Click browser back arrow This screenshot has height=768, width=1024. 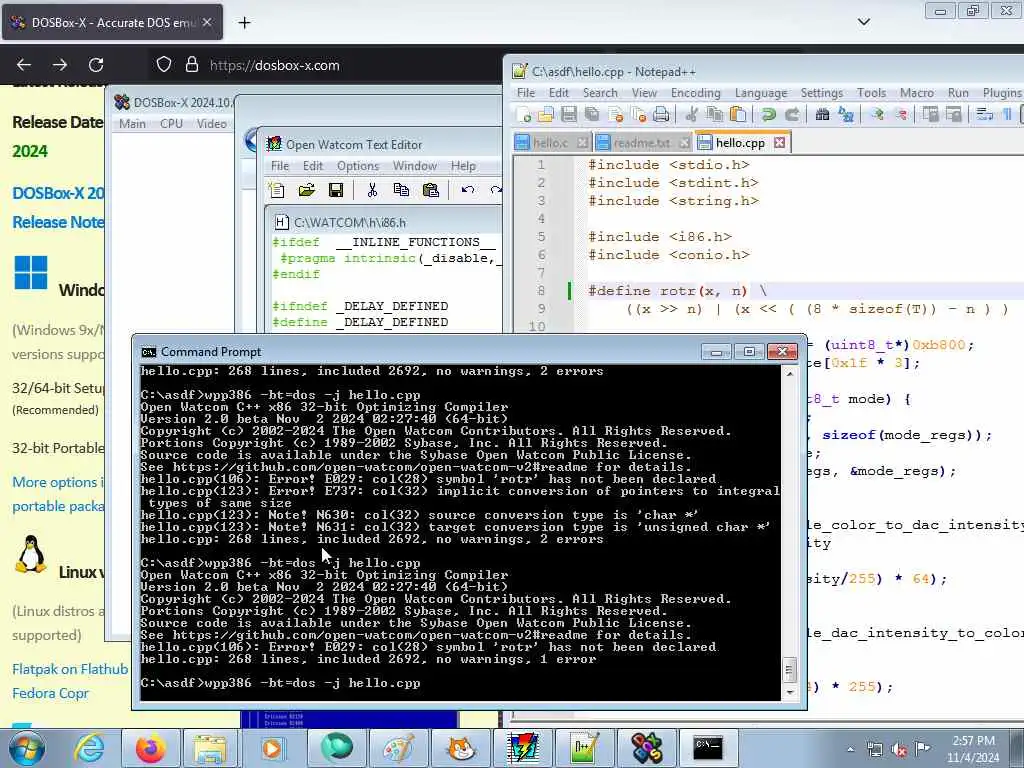[24, 65]
